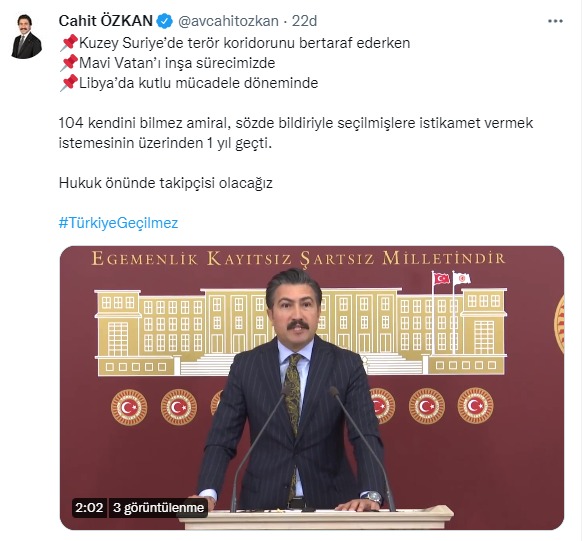Click the 2:02 video duration badge

coord(89,508)
